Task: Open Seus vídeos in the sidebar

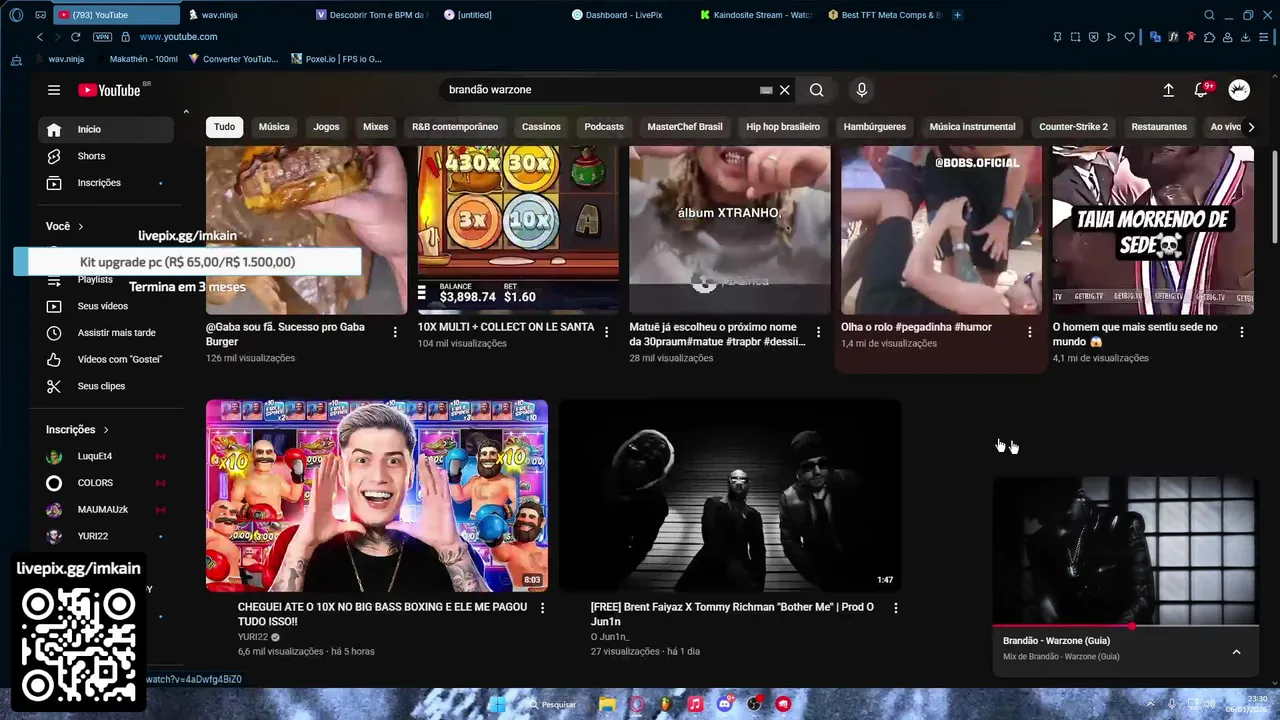Action: [x=106, y=306]
